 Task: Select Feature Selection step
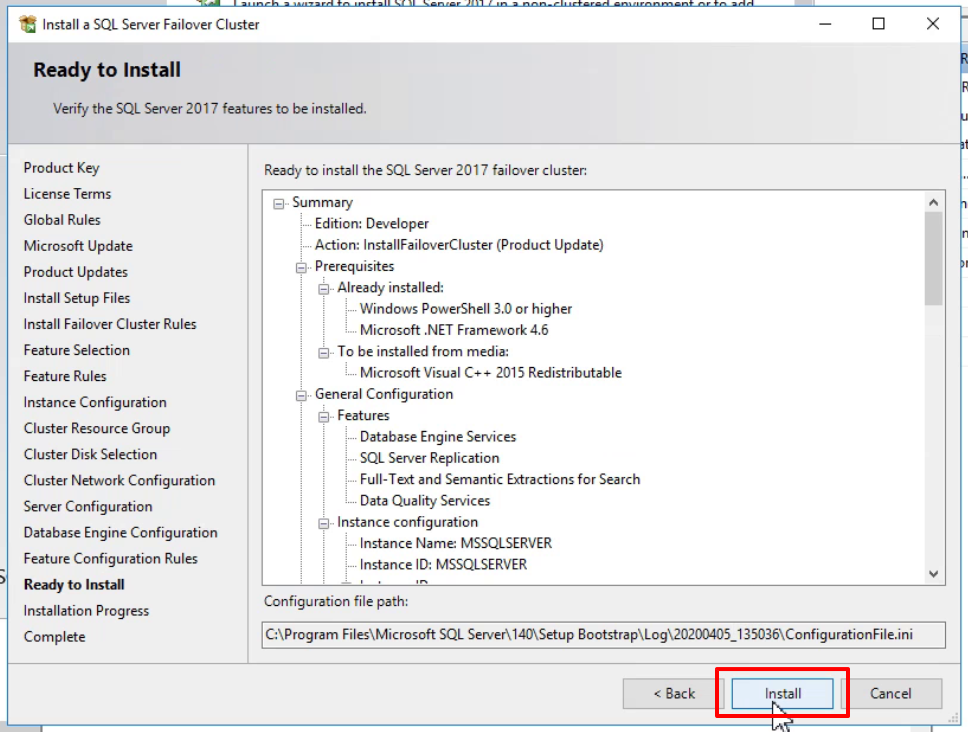click(77, 350)
